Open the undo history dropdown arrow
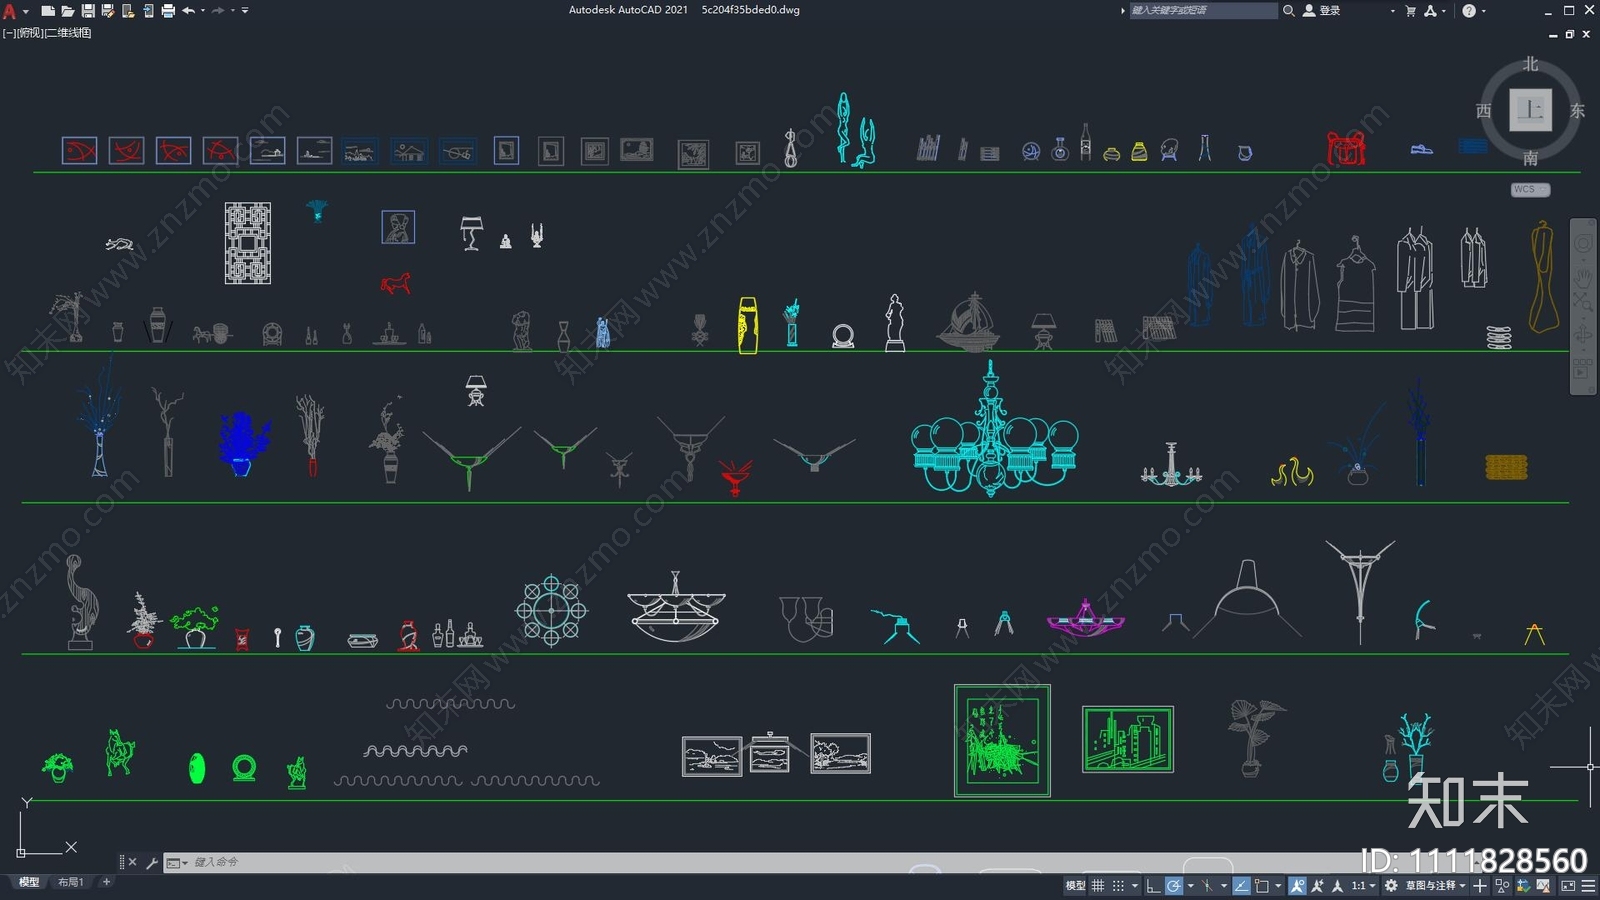The height and width of the screenshot is (900, 1600). click(x=202, y=11)
